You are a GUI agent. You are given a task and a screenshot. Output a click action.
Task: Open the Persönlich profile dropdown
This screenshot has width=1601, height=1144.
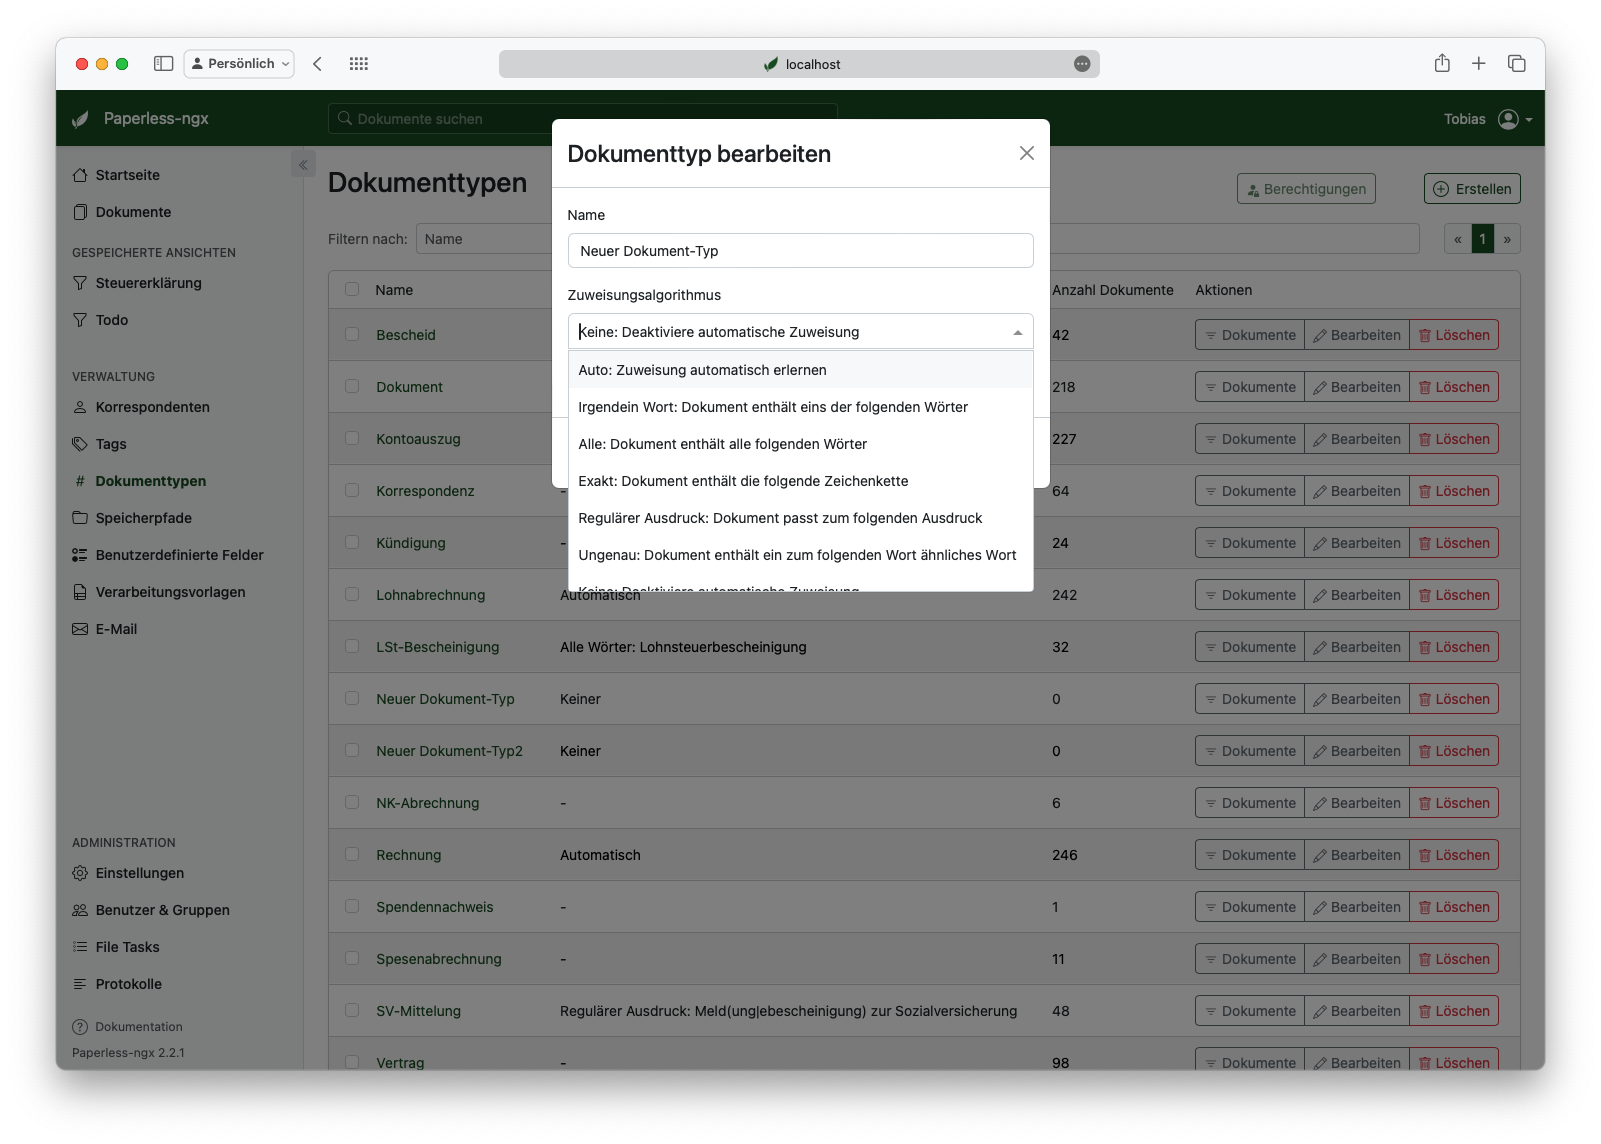tap(240, 64)
